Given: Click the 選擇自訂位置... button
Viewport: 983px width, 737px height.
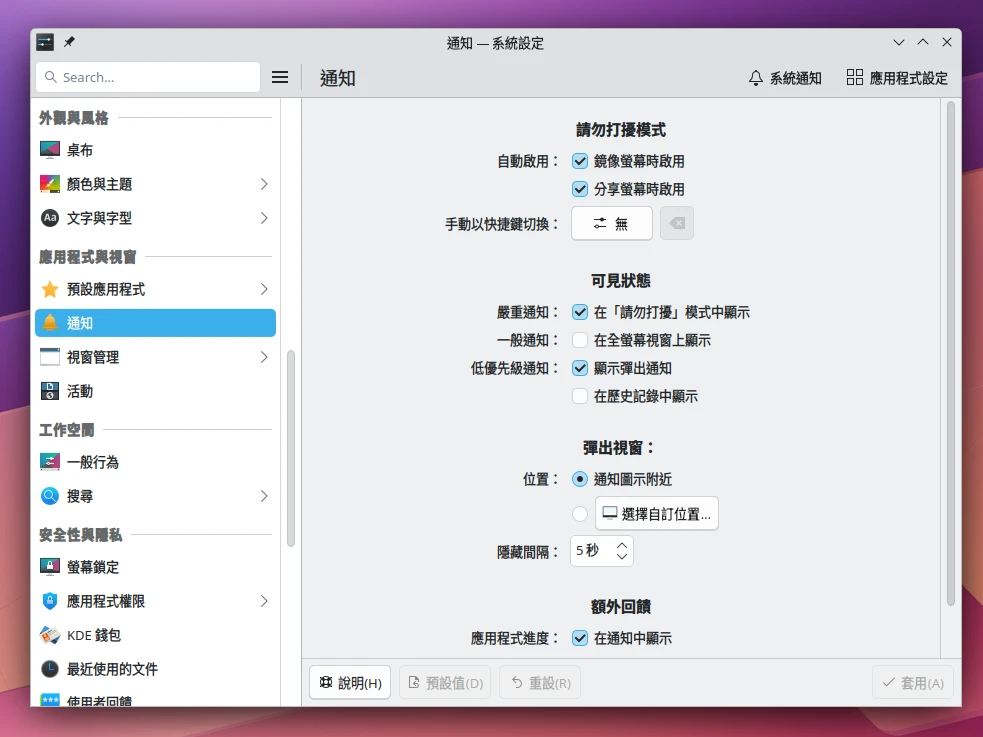Looking at the screenshot, I should [x=657, y=514].
